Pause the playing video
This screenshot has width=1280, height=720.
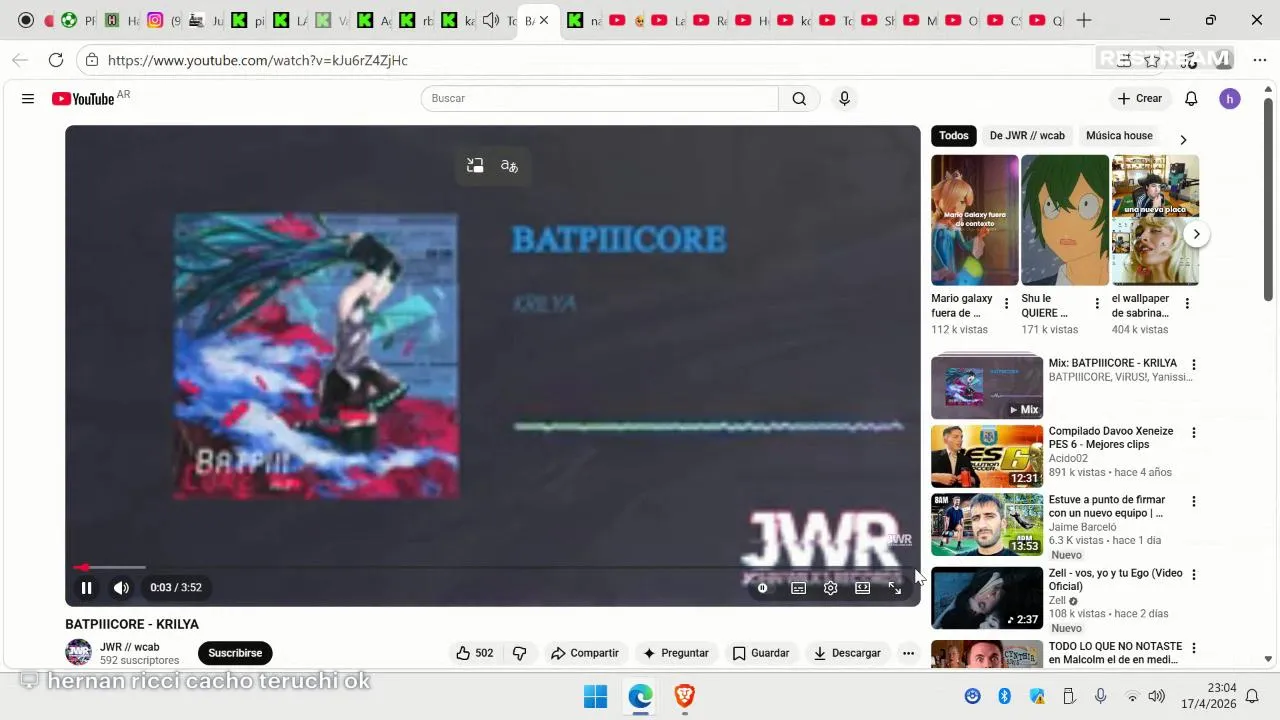click(x=86, y=588)
